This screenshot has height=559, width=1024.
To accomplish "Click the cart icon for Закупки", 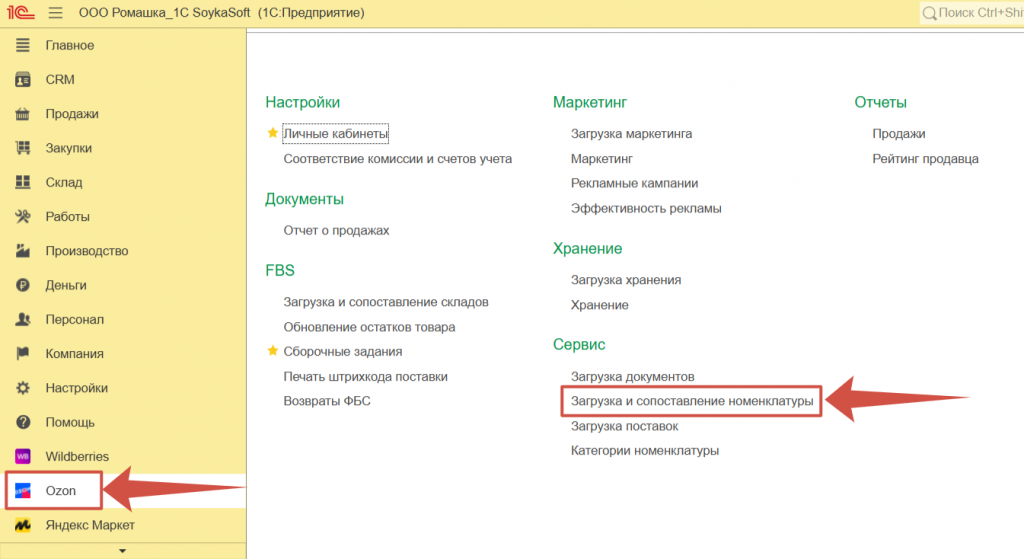I will click(23, 148).
